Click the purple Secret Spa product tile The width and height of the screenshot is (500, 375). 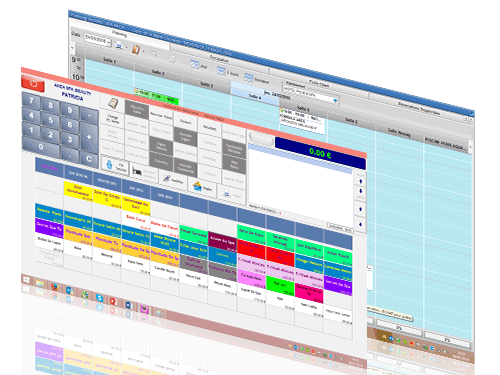pos(49,228)
